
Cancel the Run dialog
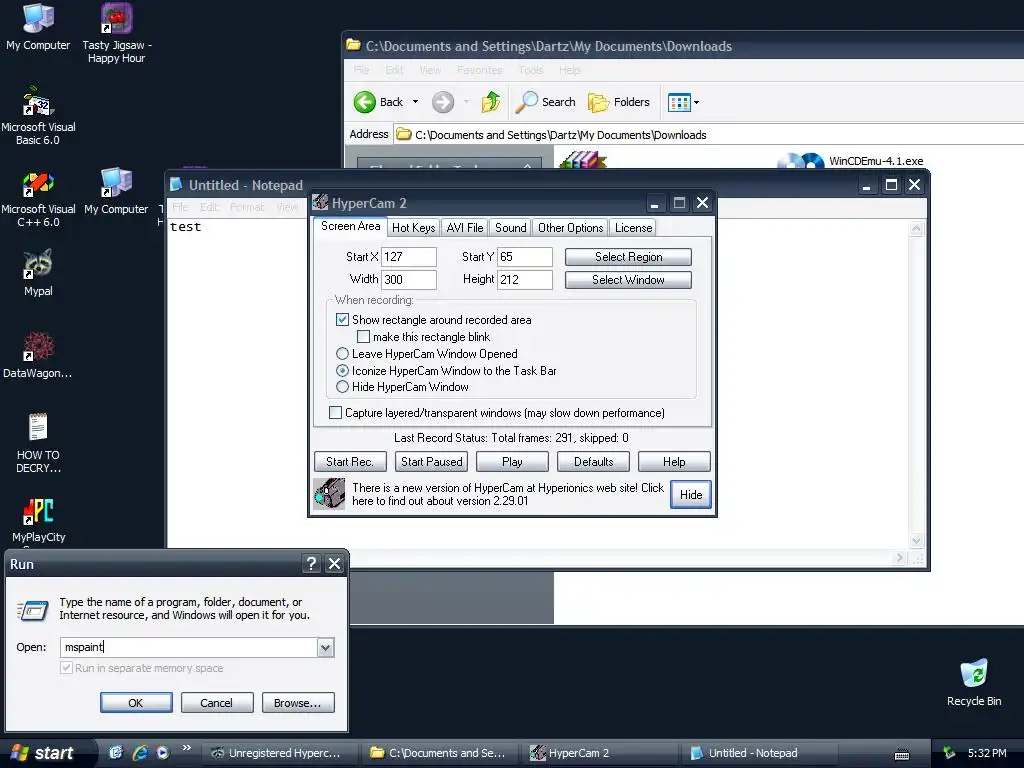point(217,703)
